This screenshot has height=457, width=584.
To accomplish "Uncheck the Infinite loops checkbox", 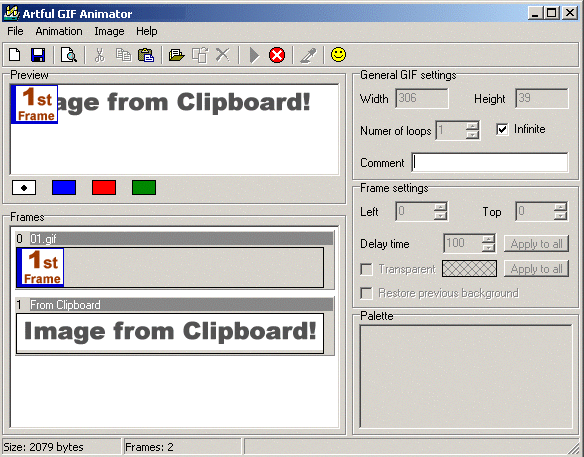I will coord(502,129).
